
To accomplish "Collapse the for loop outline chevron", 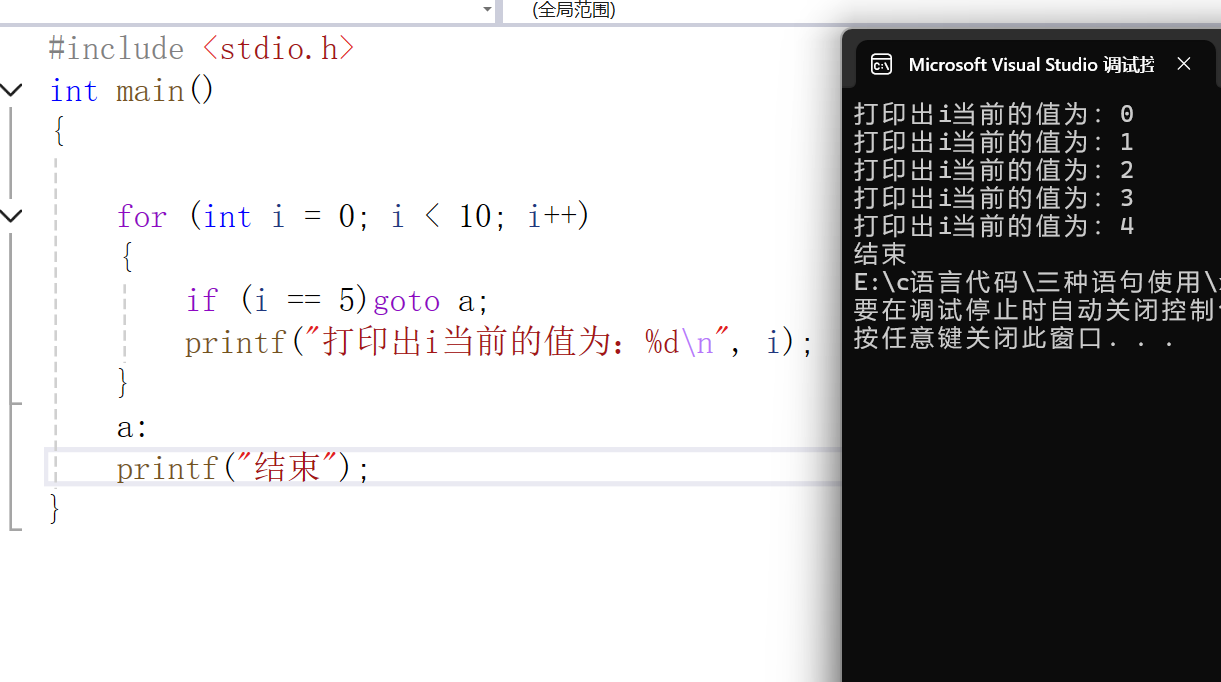I will pyautogui.click(x=11, y=215).
